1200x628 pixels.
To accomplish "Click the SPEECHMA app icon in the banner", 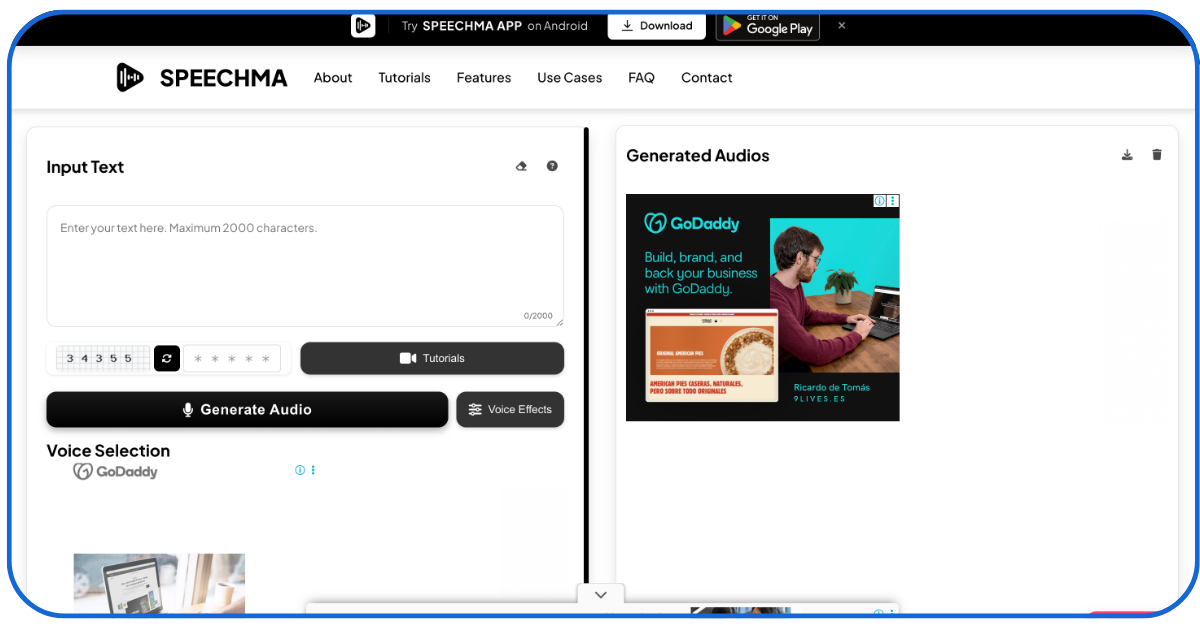I will (363, 25).
